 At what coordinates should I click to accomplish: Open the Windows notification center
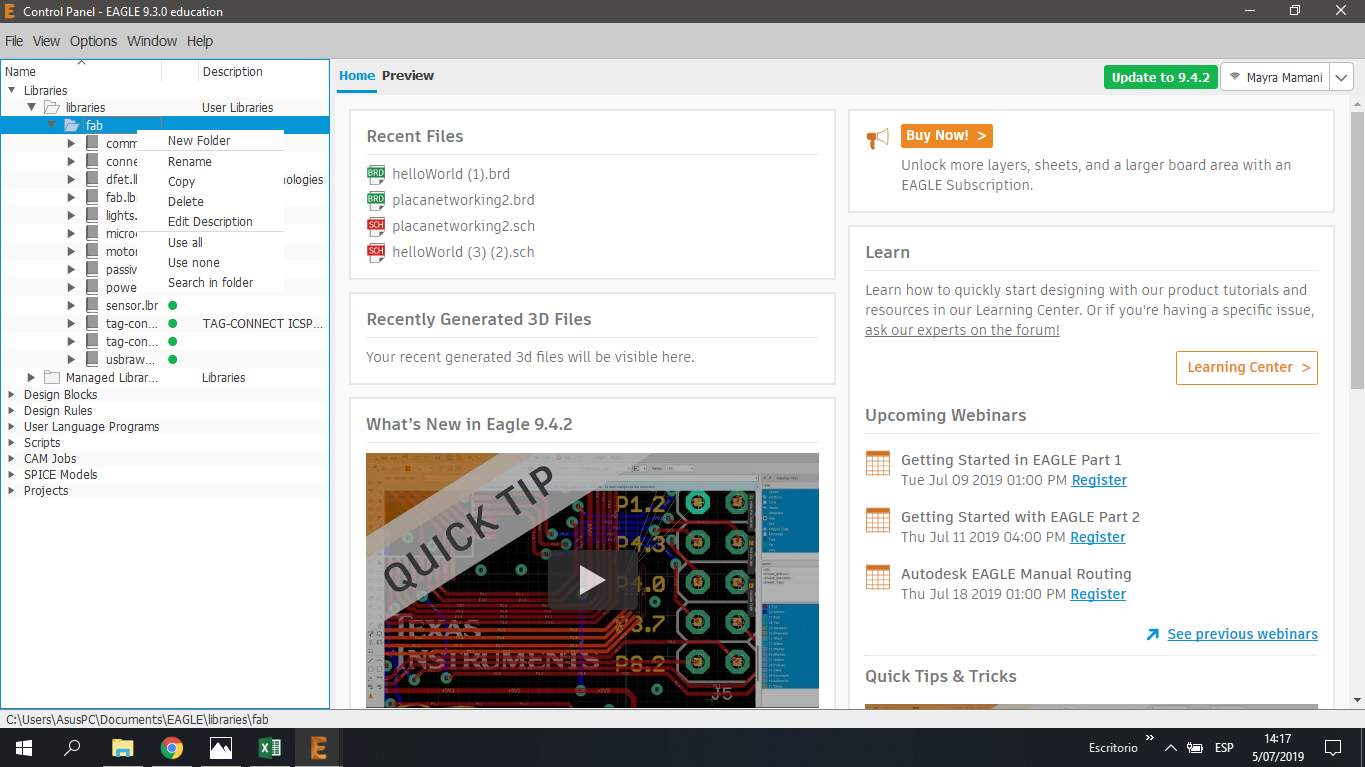(1333, 747)
